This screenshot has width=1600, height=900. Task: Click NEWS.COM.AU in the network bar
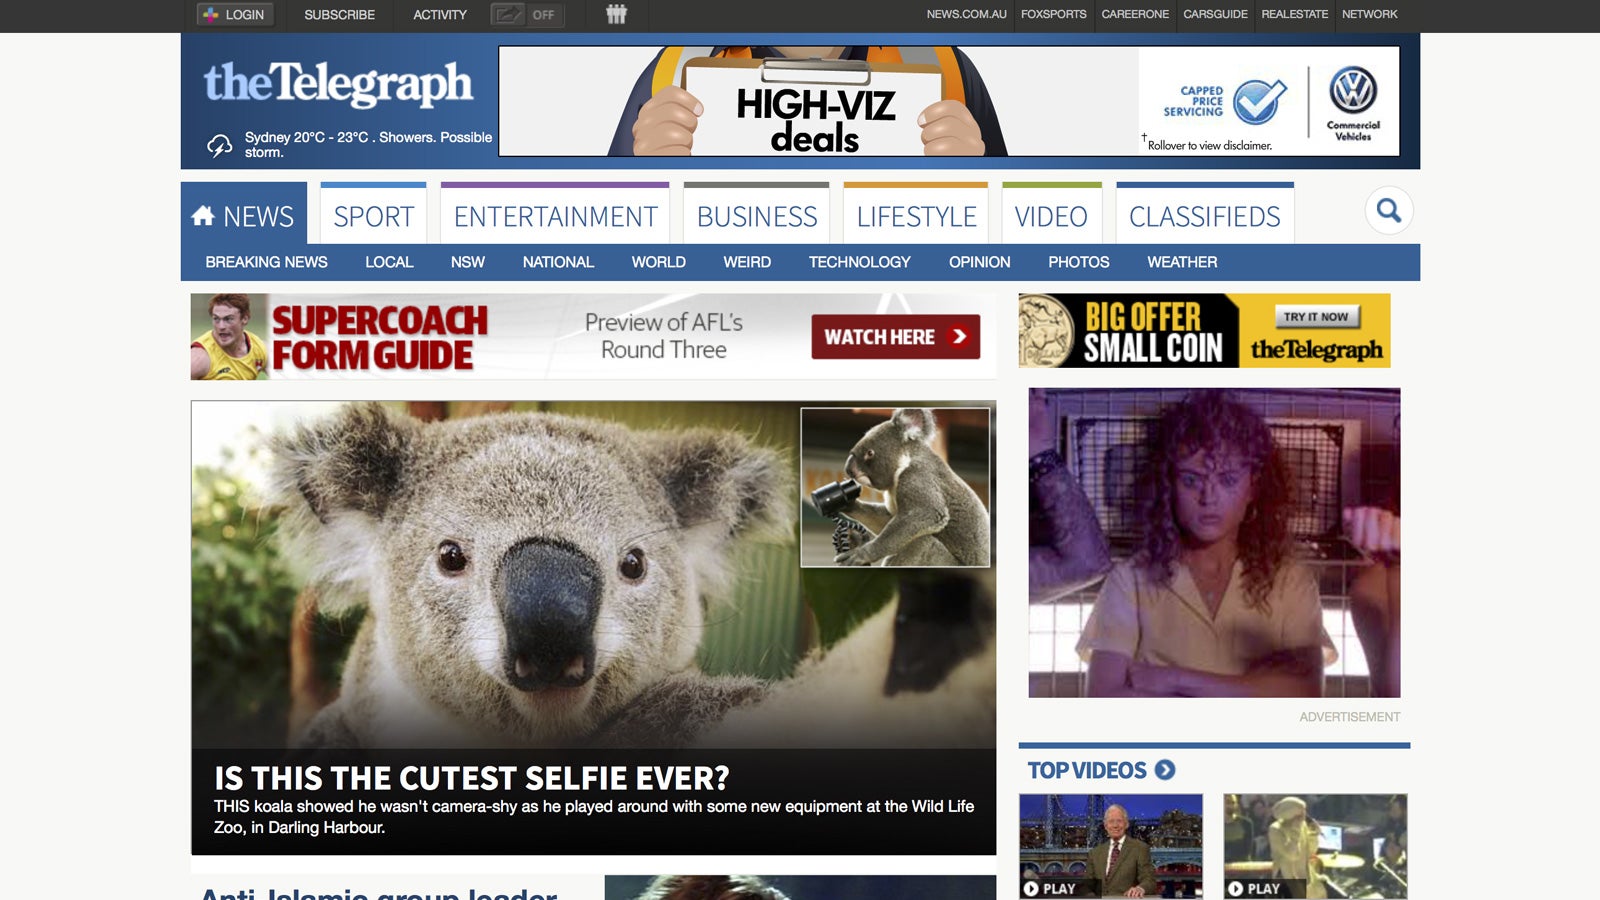(x=966, y=14)
